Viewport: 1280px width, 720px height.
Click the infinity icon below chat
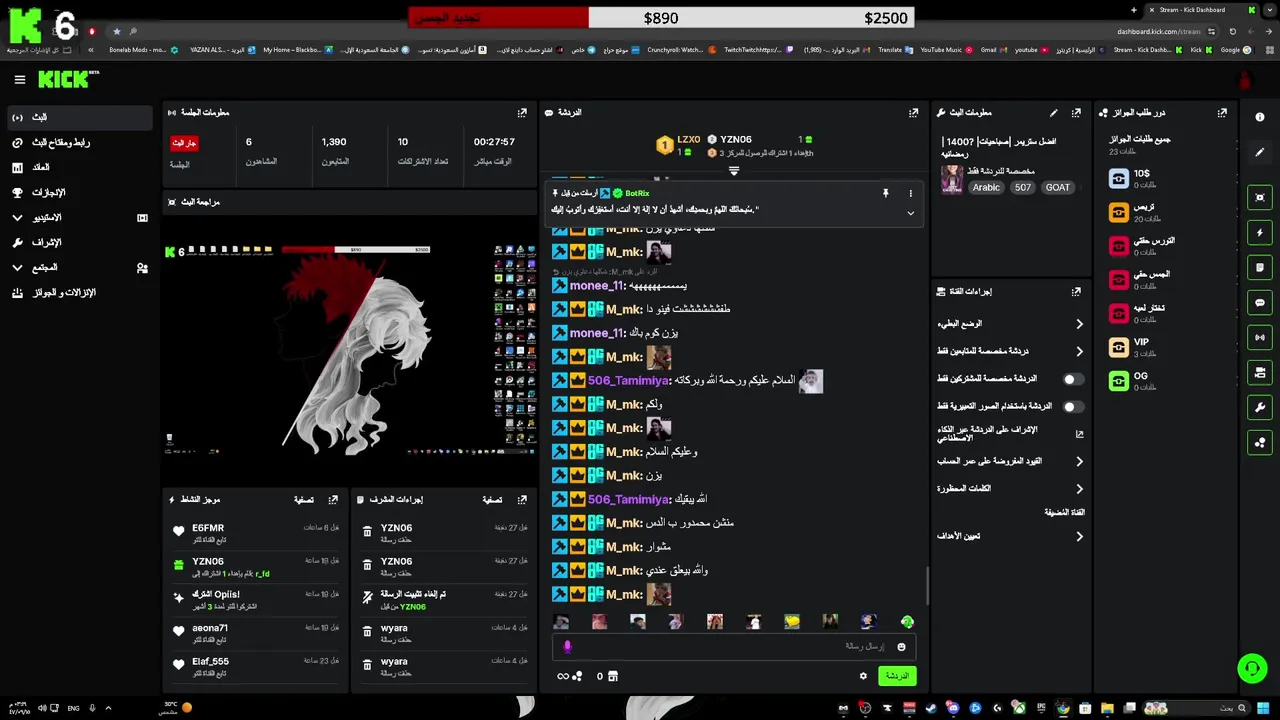pyautogui.click(x=563, y=676)
